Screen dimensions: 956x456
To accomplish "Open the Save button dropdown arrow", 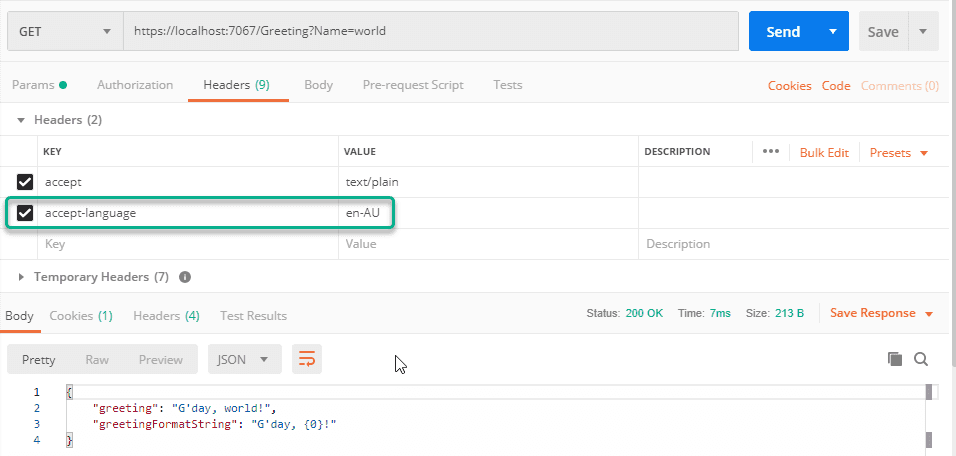I will click(x=923, y=31).
